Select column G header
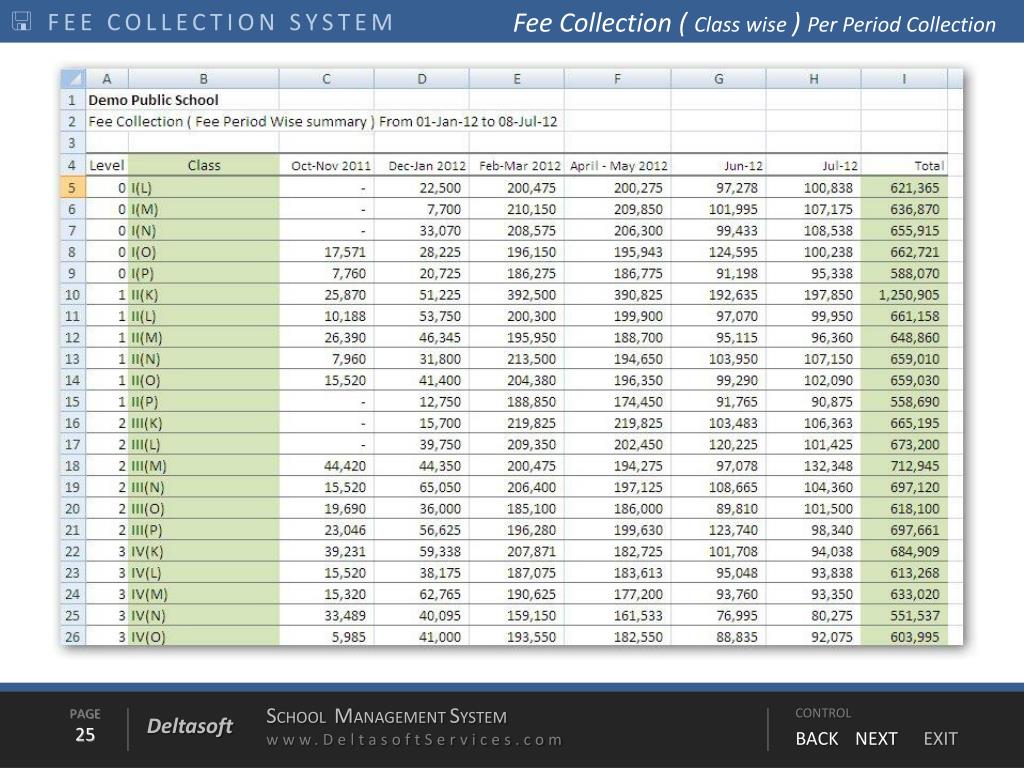1024x768 pixels. 718,79
